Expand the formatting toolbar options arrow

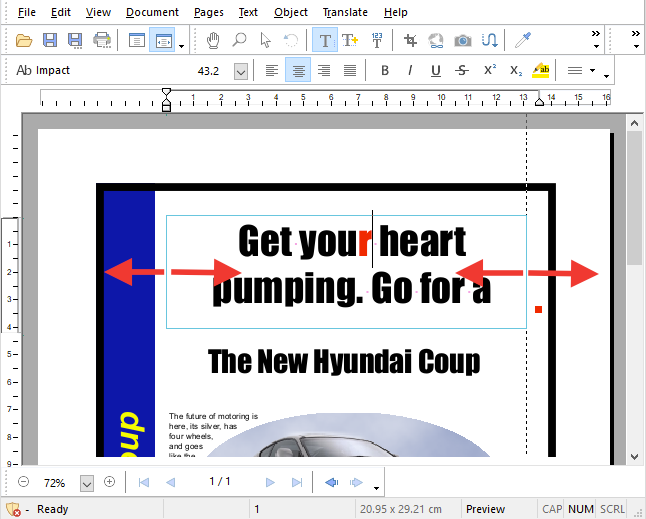[x=606, y=76]
